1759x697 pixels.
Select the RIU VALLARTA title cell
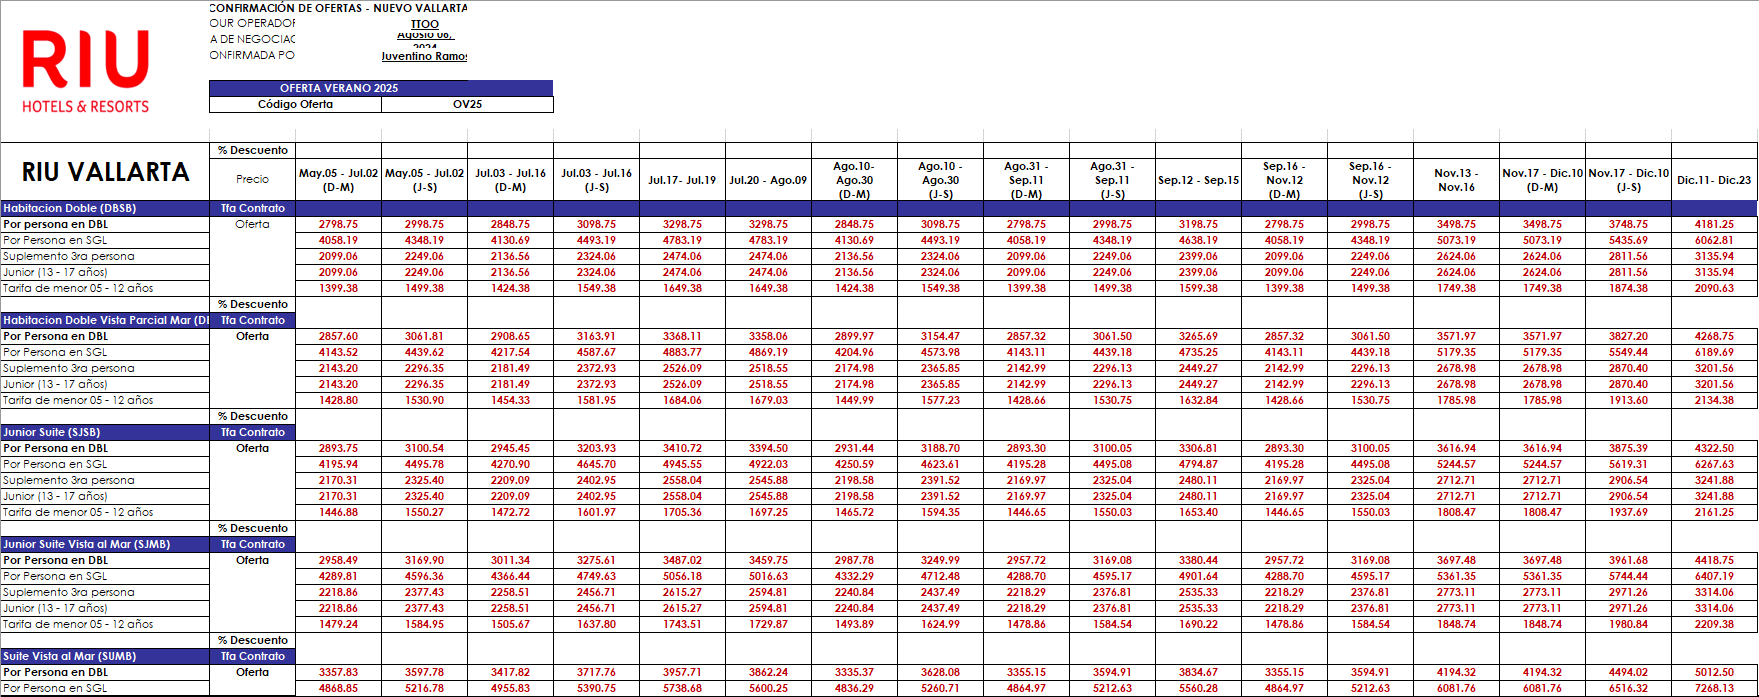pos(105,172)
